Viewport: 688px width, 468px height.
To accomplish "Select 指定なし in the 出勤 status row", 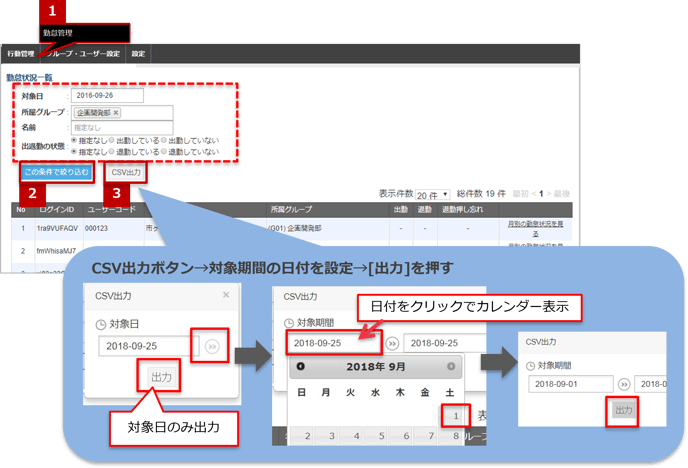I will 74,140.
